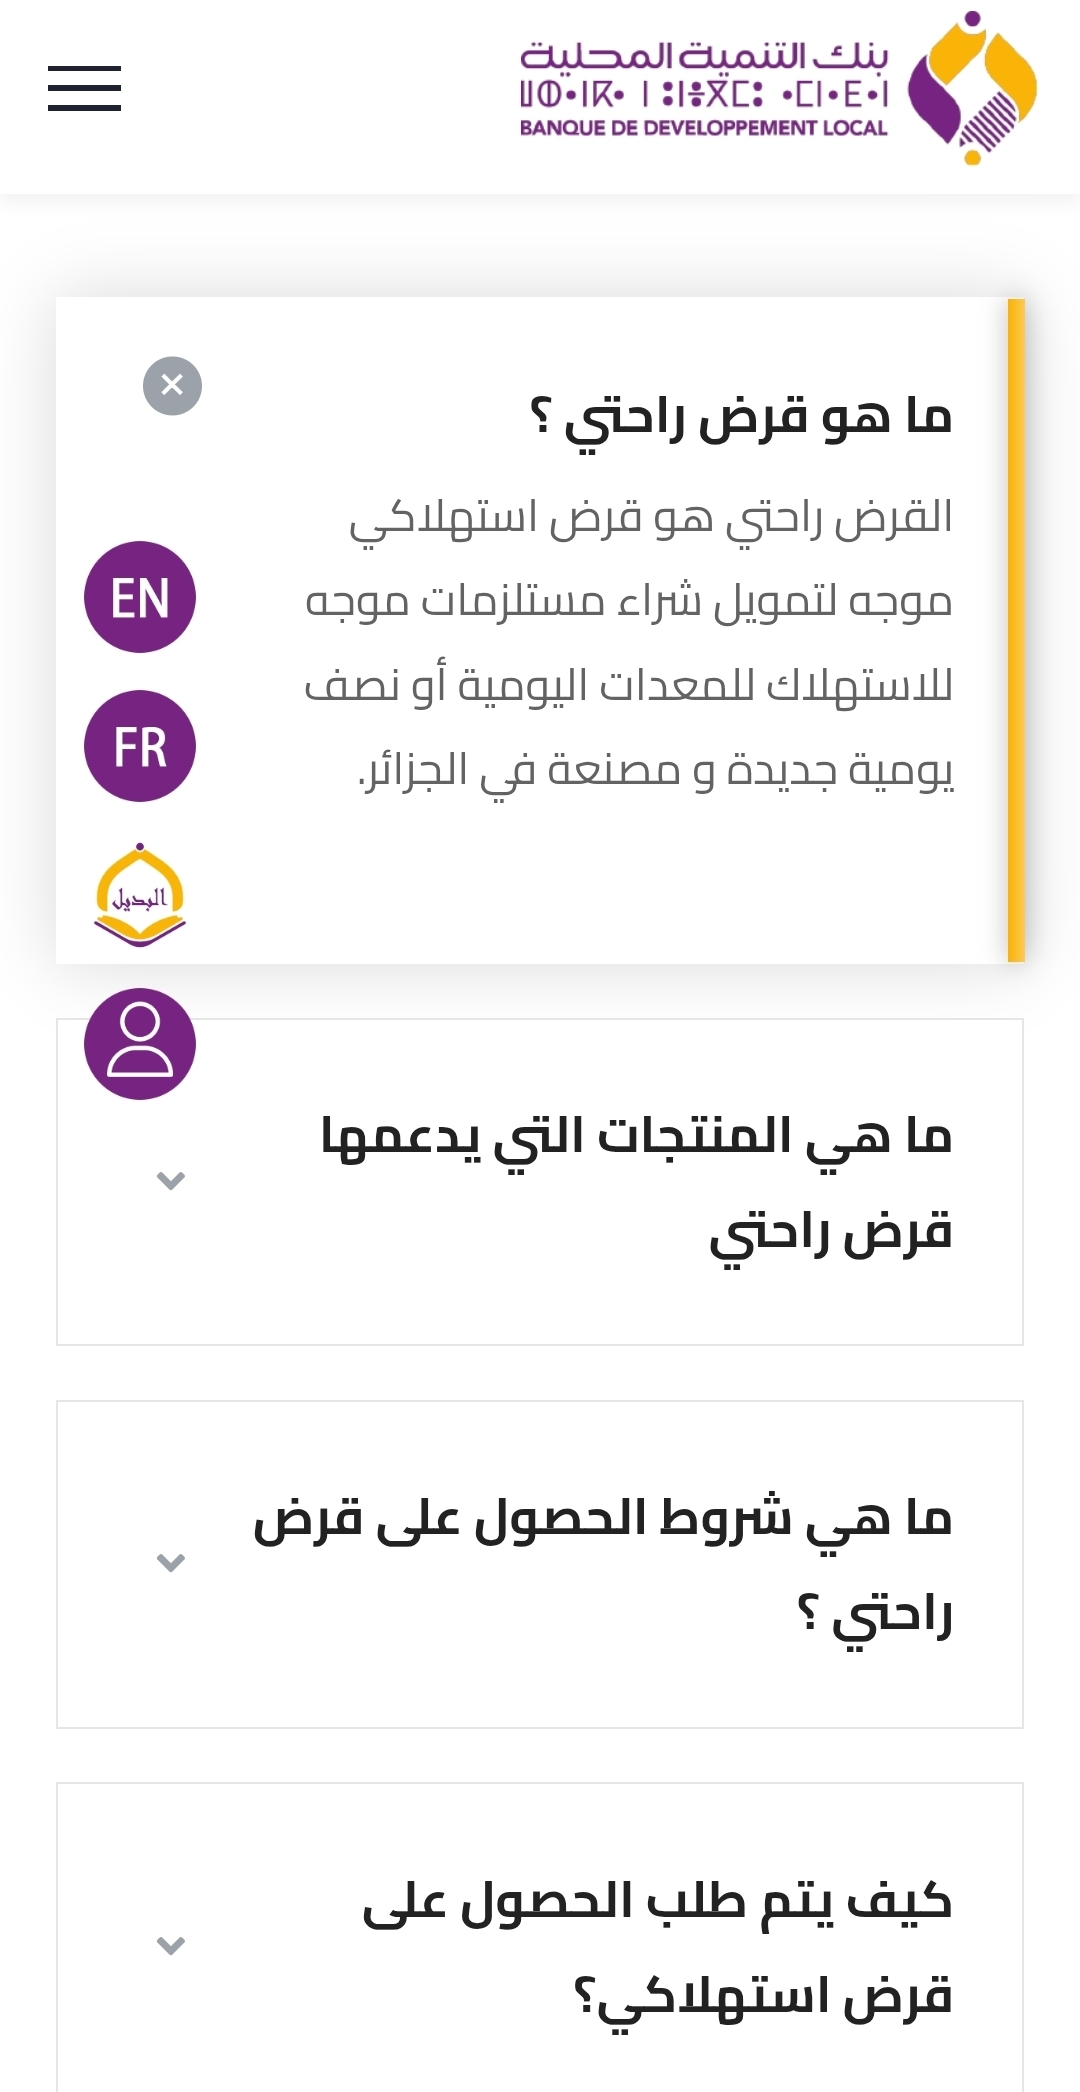The height and width of the screenshot is (2092, 1080).
Task: Open the Al-Badil (البديل) service icon
Action: [x=140, y=895]
